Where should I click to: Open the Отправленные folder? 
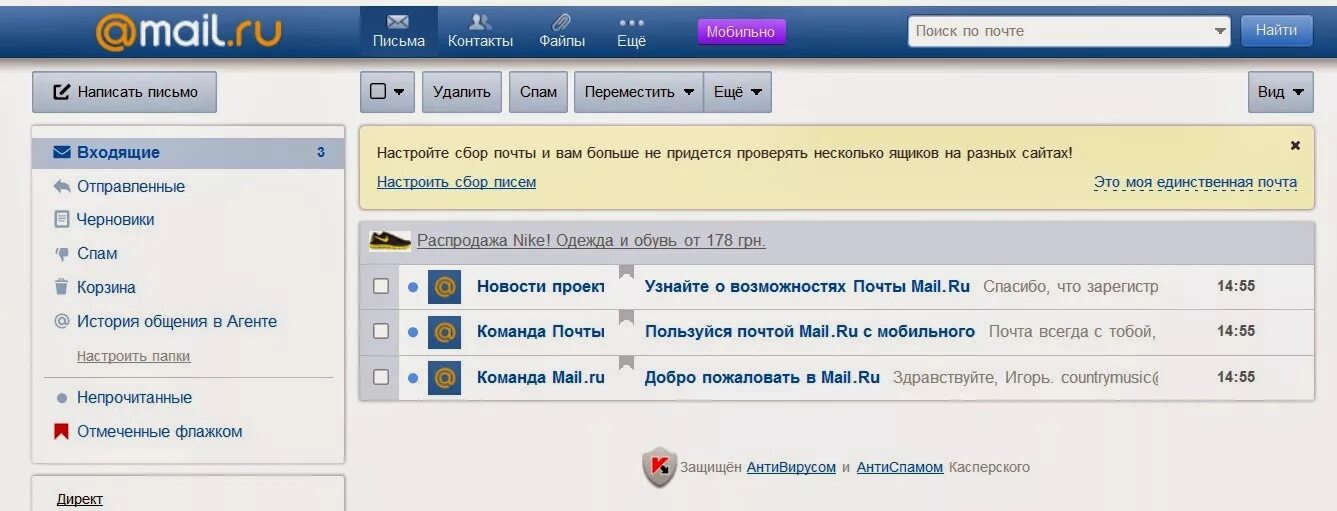pyautogui.click(x=131, y=187)
